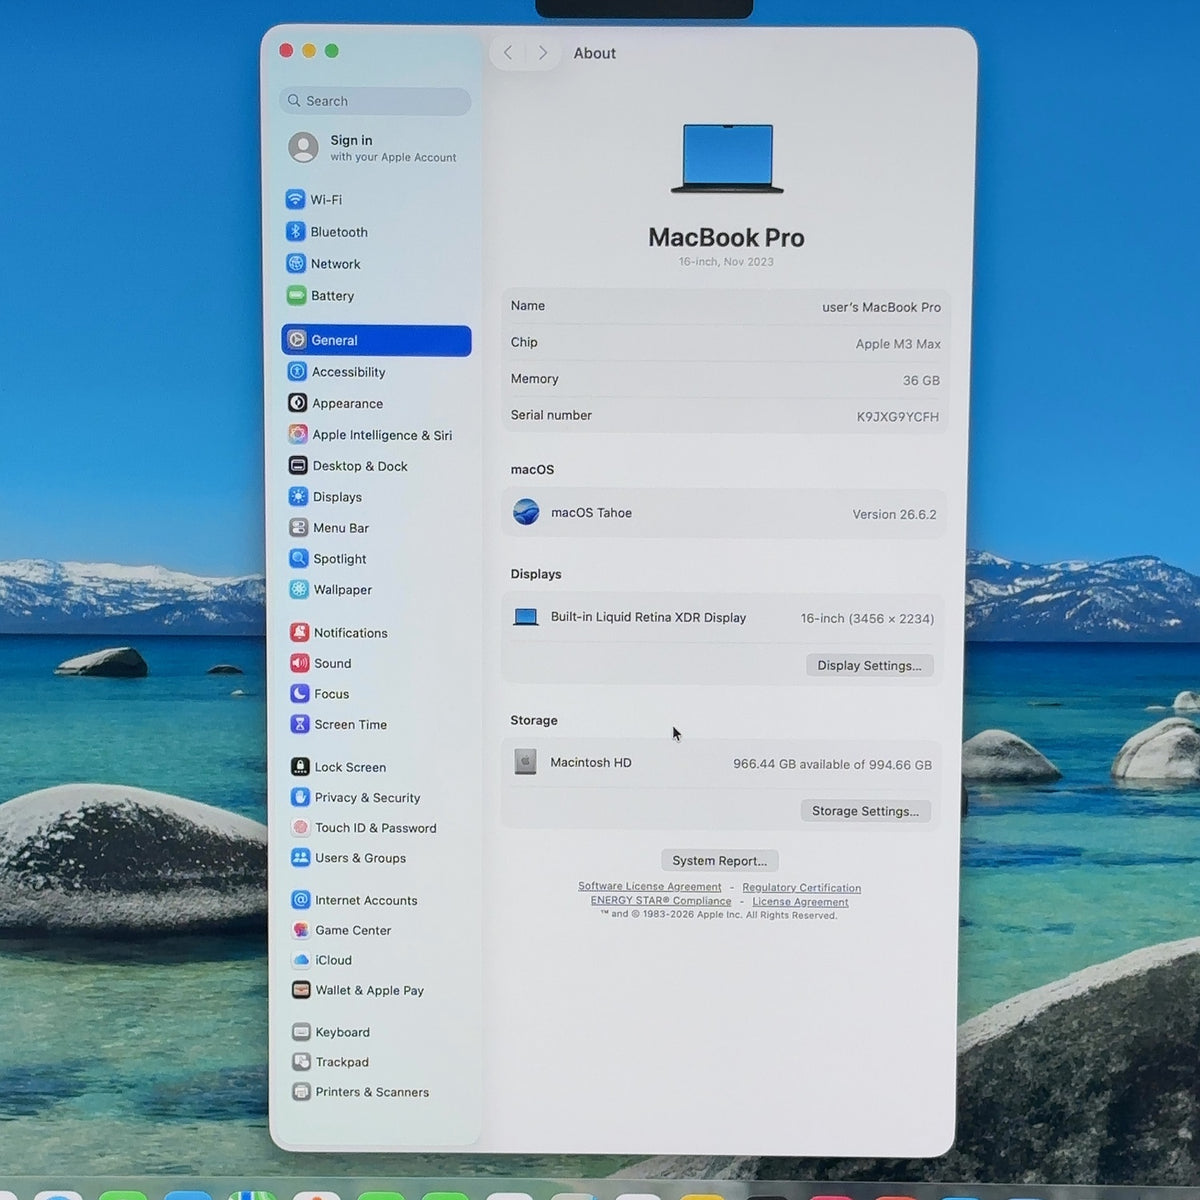
Task: Open Wi-Fi settings icon in sidebar
Action: point(295,199)
